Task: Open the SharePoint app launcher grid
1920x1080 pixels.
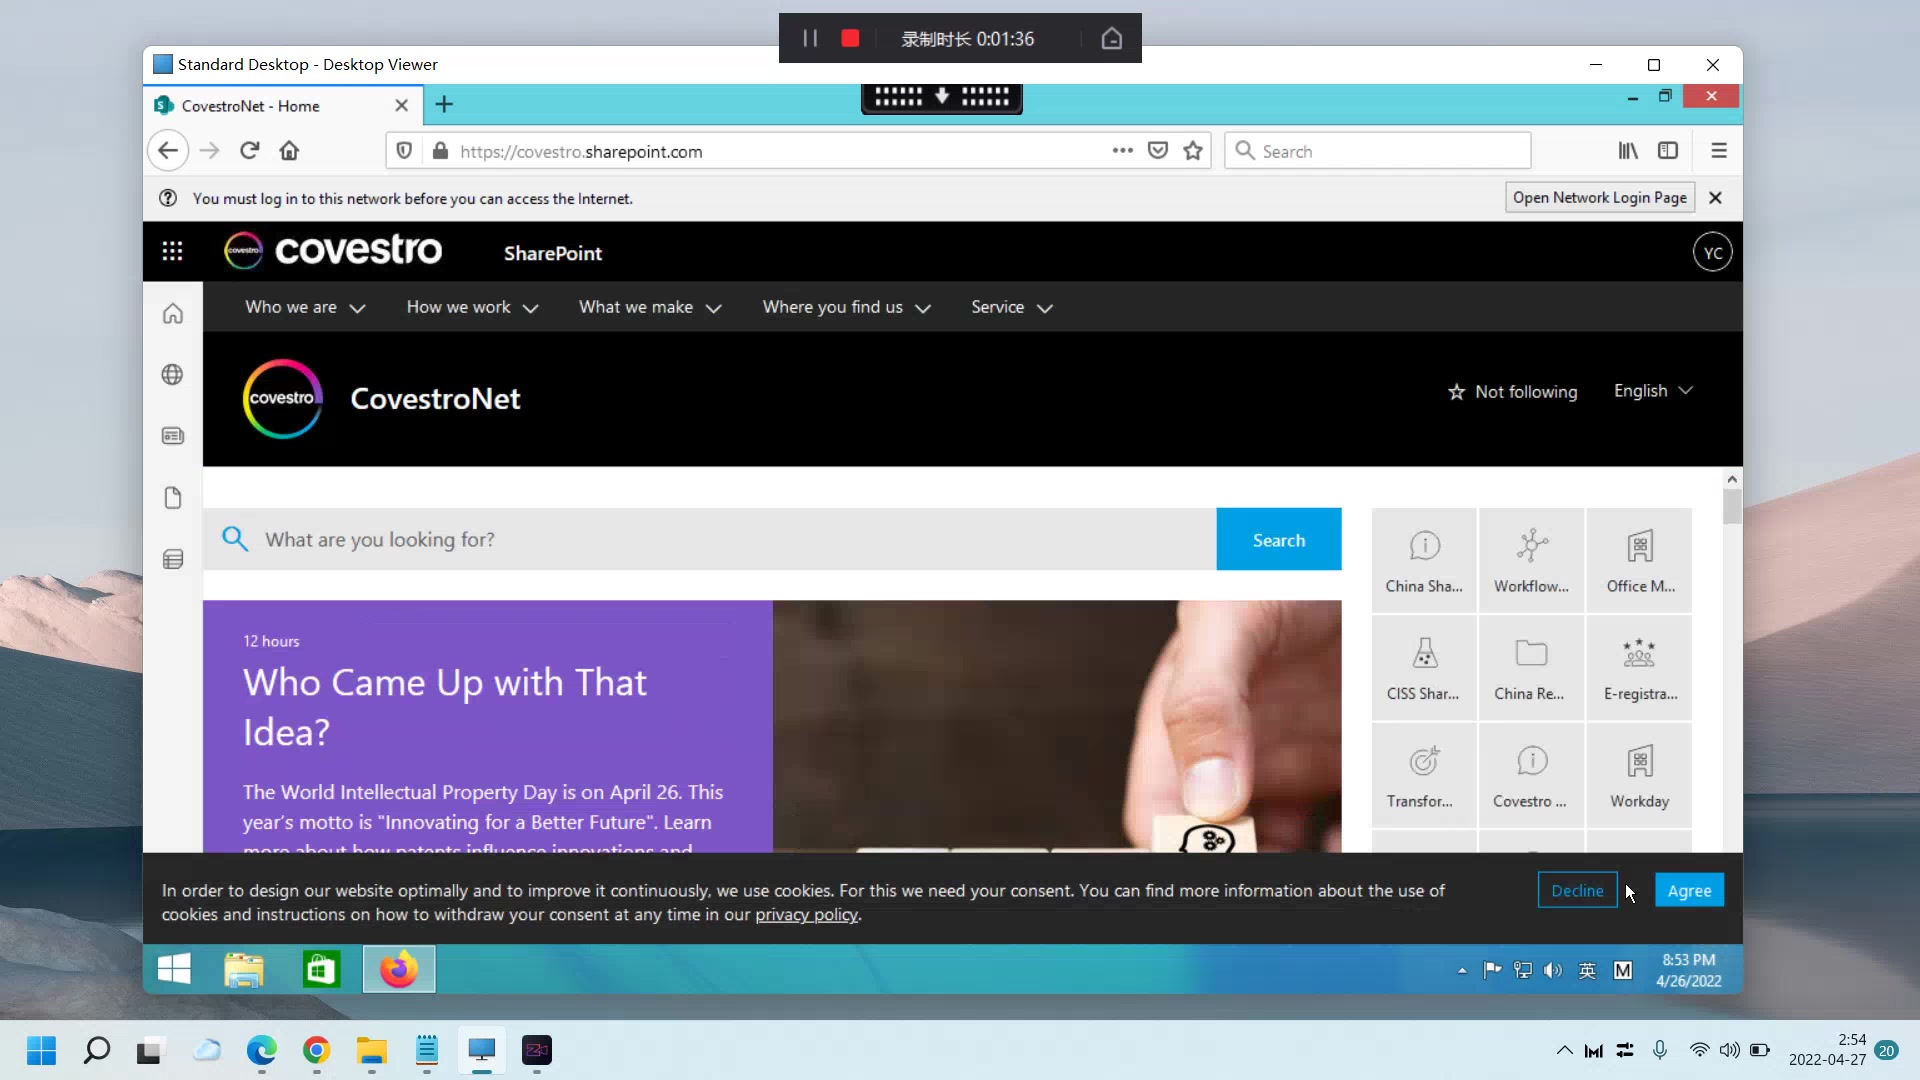Action: (x=172, y=252)
